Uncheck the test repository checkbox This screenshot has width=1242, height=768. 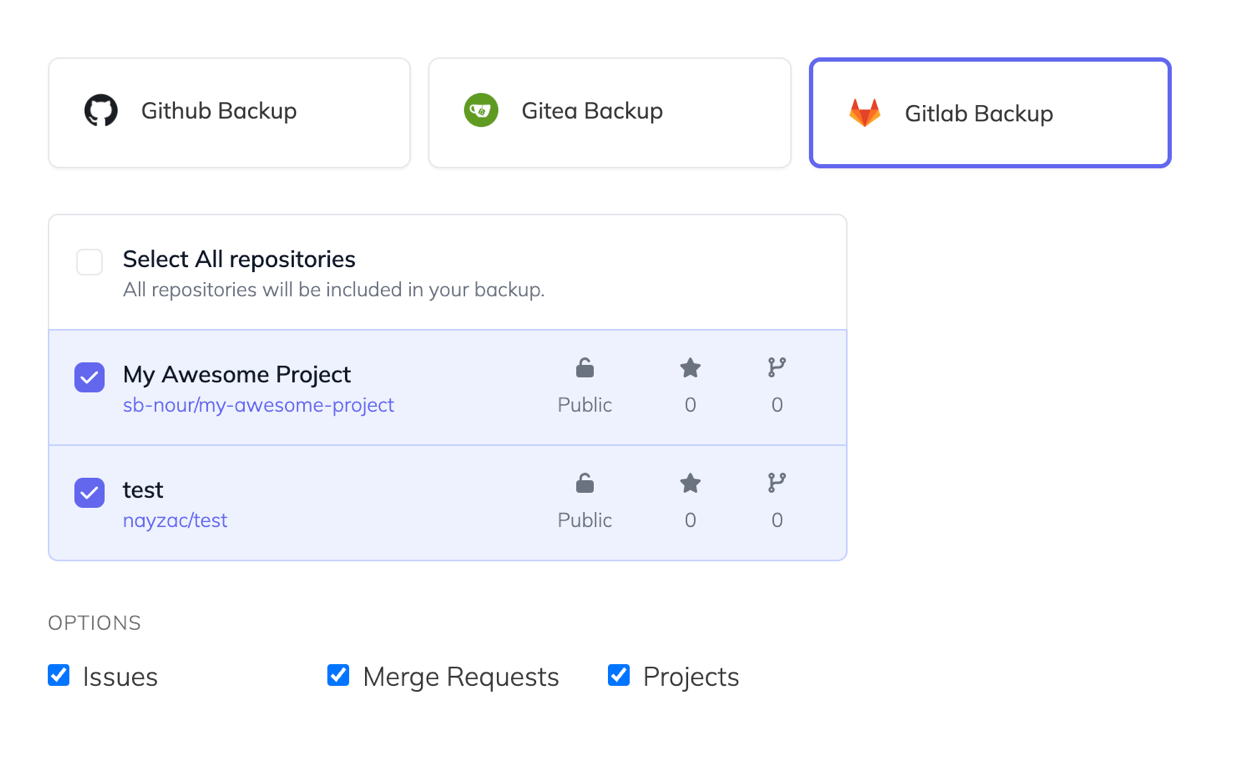pos(90,493)
